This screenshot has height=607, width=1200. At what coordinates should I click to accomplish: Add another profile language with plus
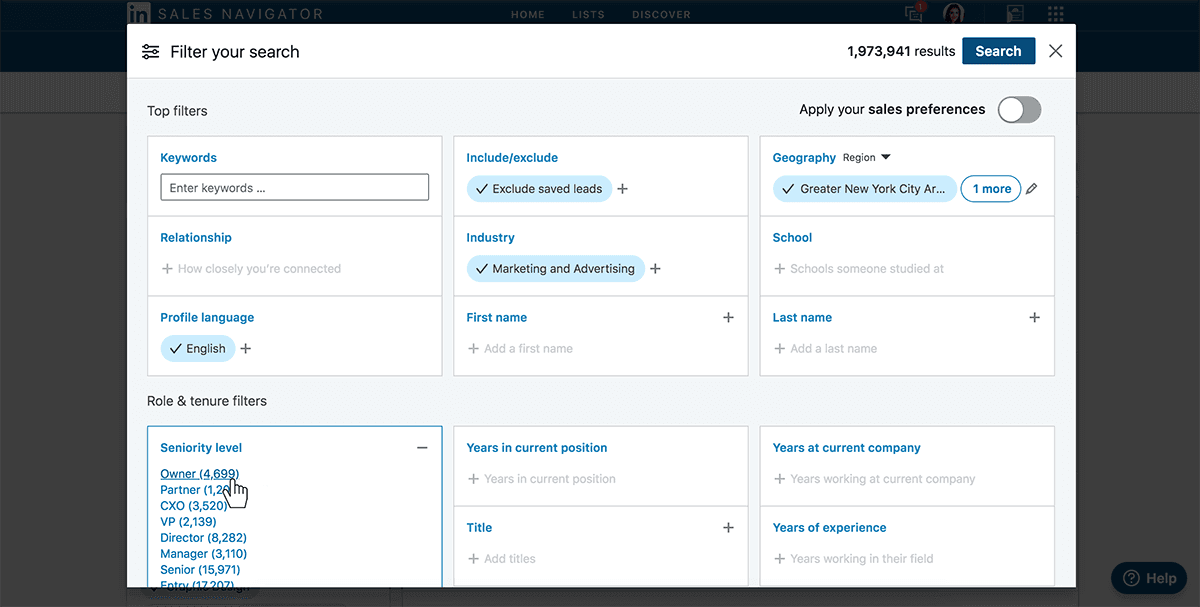point(246,348)
